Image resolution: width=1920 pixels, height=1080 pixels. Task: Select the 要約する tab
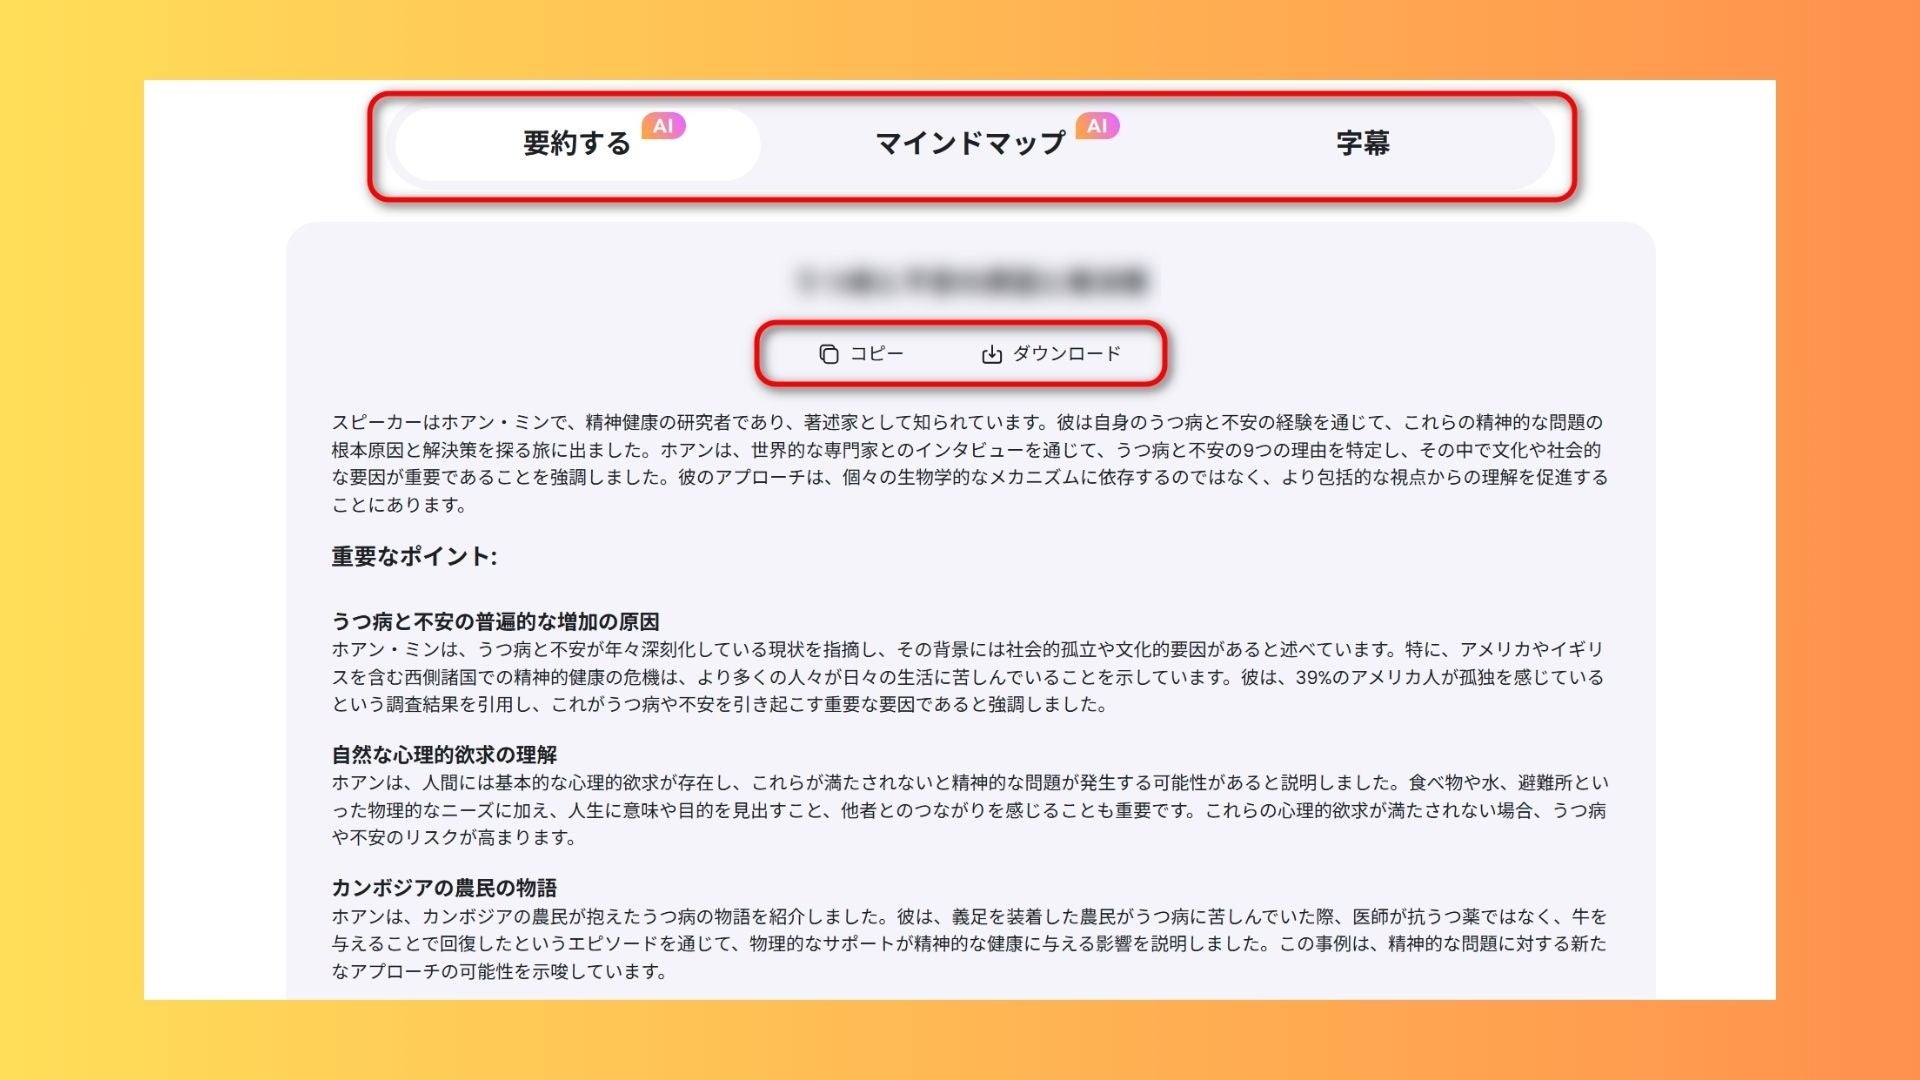pyautogui.click(x=578, y=144)
